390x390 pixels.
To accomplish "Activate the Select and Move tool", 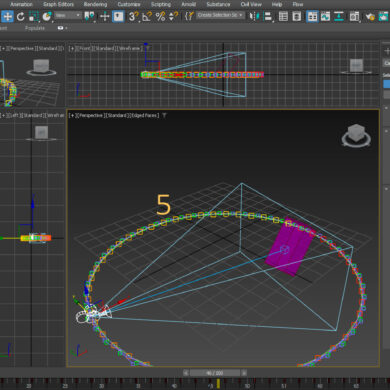I will [7, 16].
